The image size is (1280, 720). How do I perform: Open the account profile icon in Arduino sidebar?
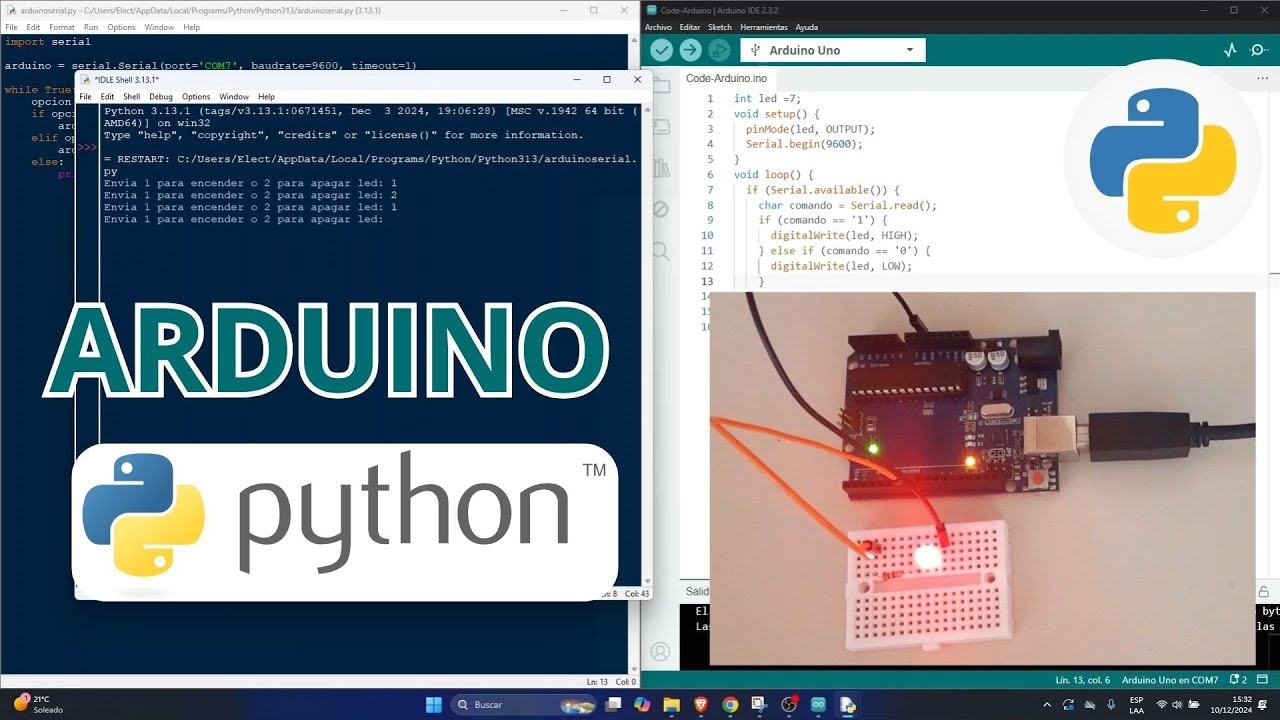coord(660,651)
